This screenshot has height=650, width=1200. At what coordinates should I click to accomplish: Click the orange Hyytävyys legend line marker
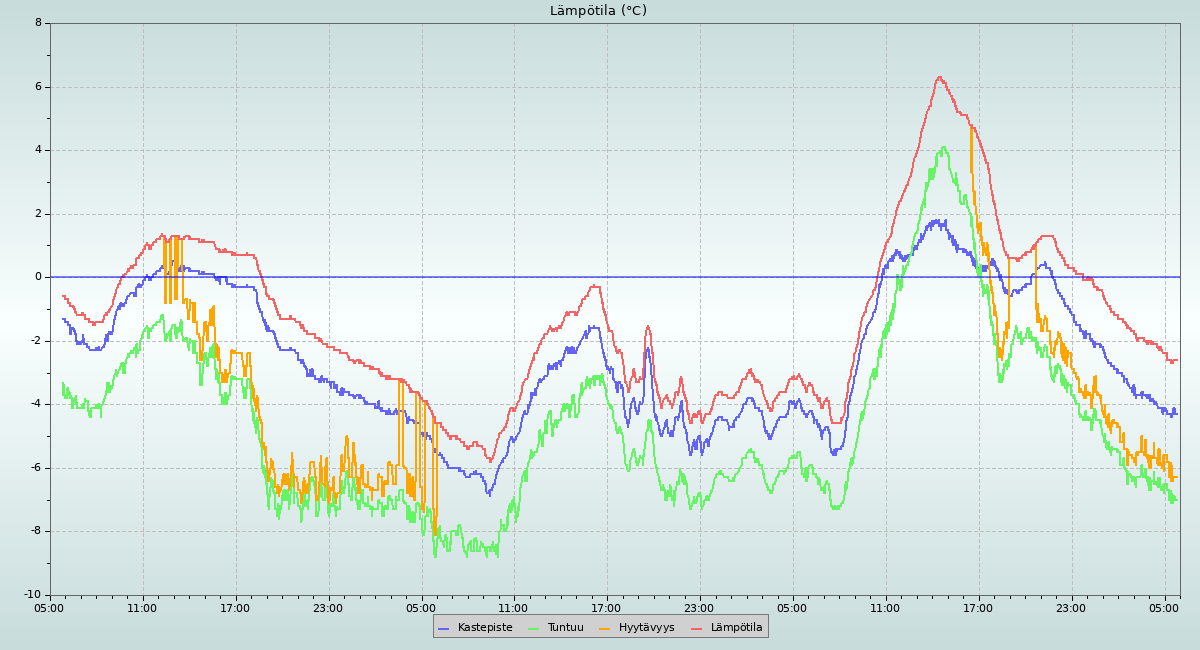tap(605, 628)
